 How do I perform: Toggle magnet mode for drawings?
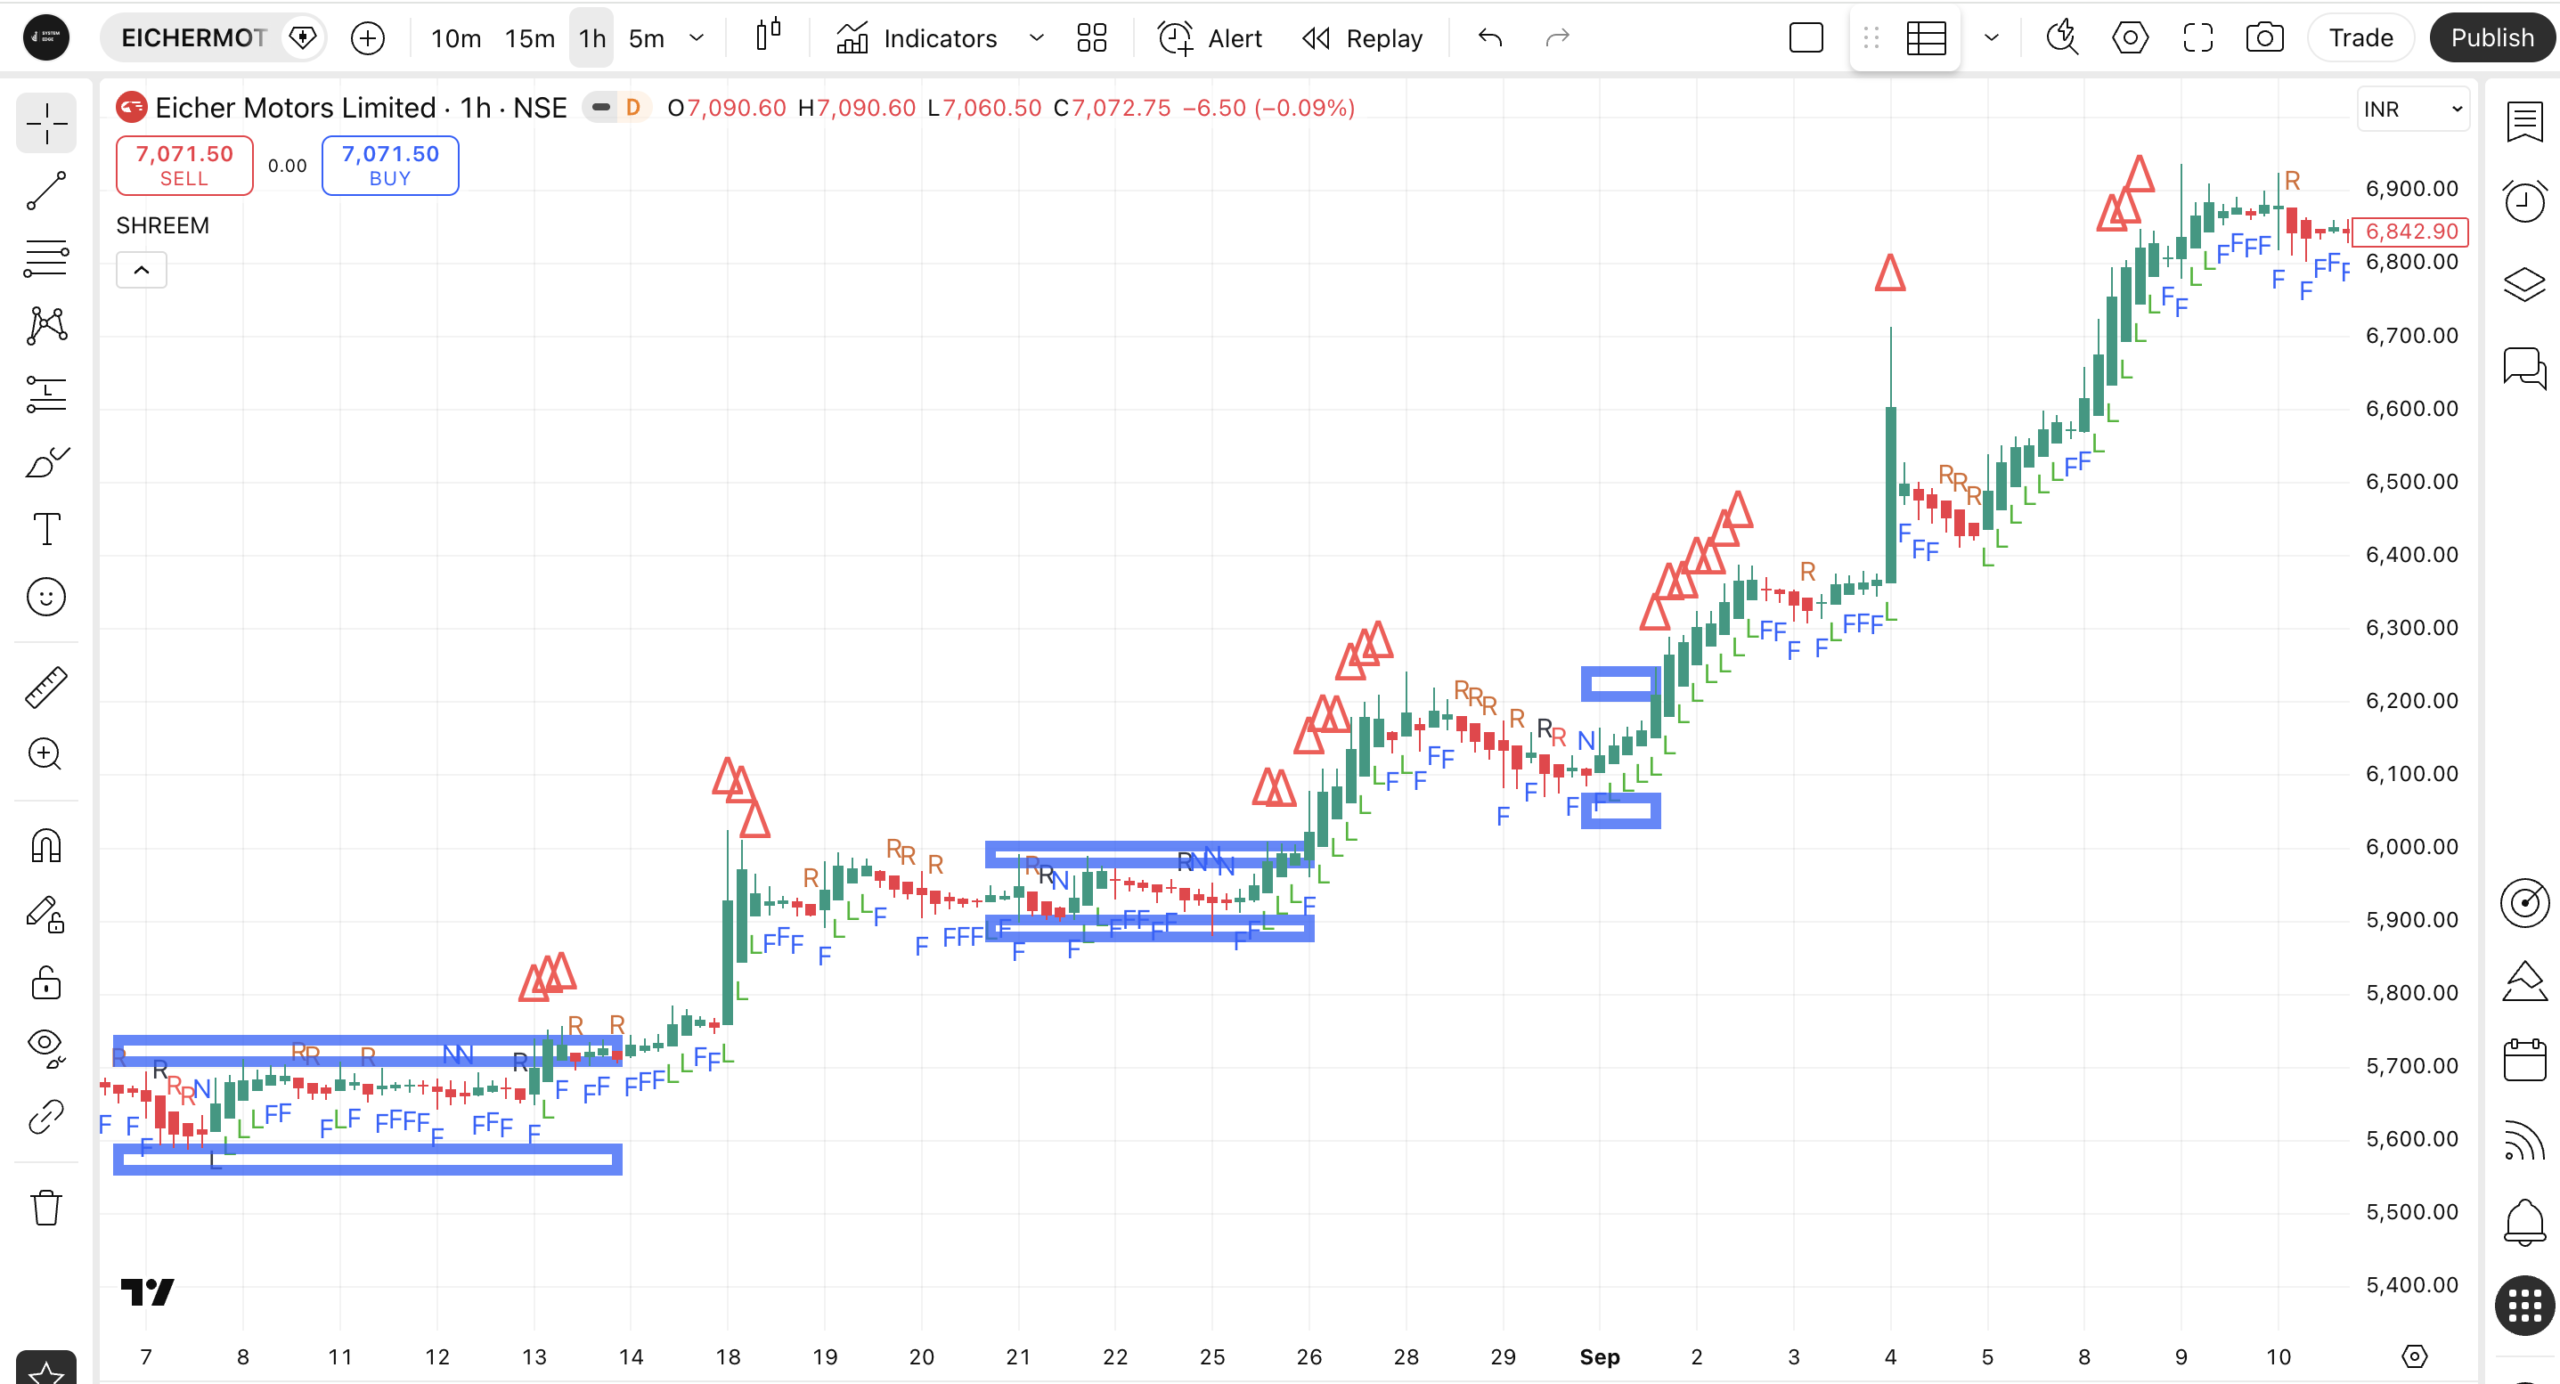[x=46, y=846]
